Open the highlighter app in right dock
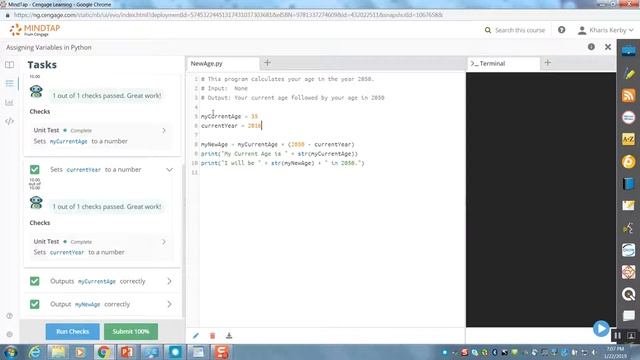640x360 pixels. tap(629, 73)
